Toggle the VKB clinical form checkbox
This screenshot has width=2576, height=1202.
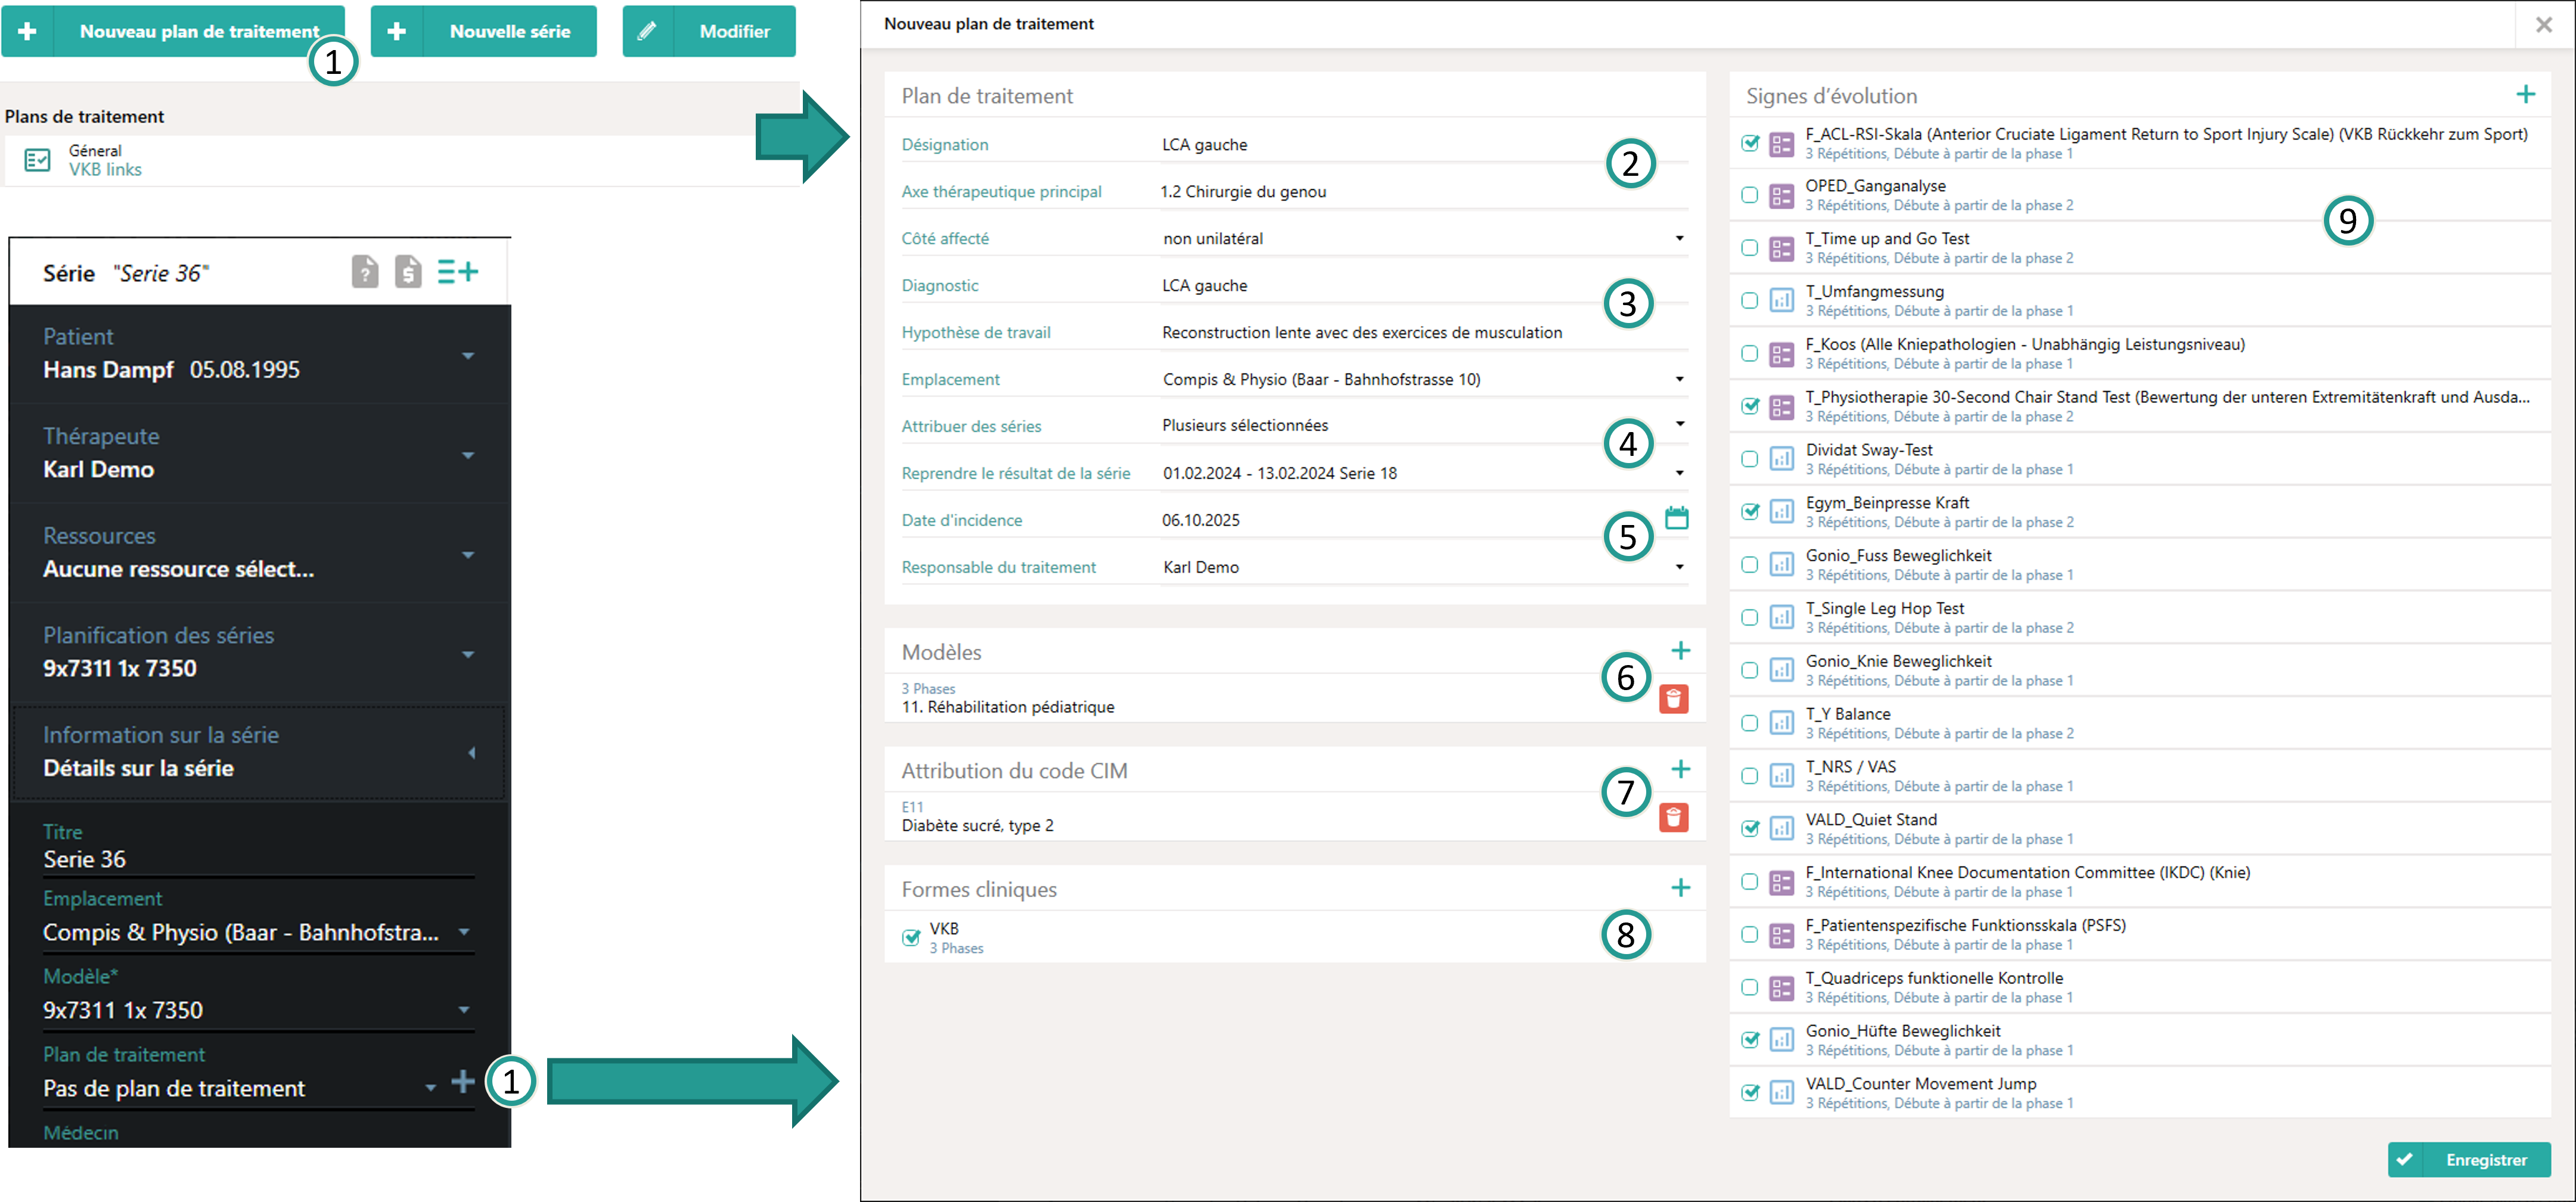(911, 938)
